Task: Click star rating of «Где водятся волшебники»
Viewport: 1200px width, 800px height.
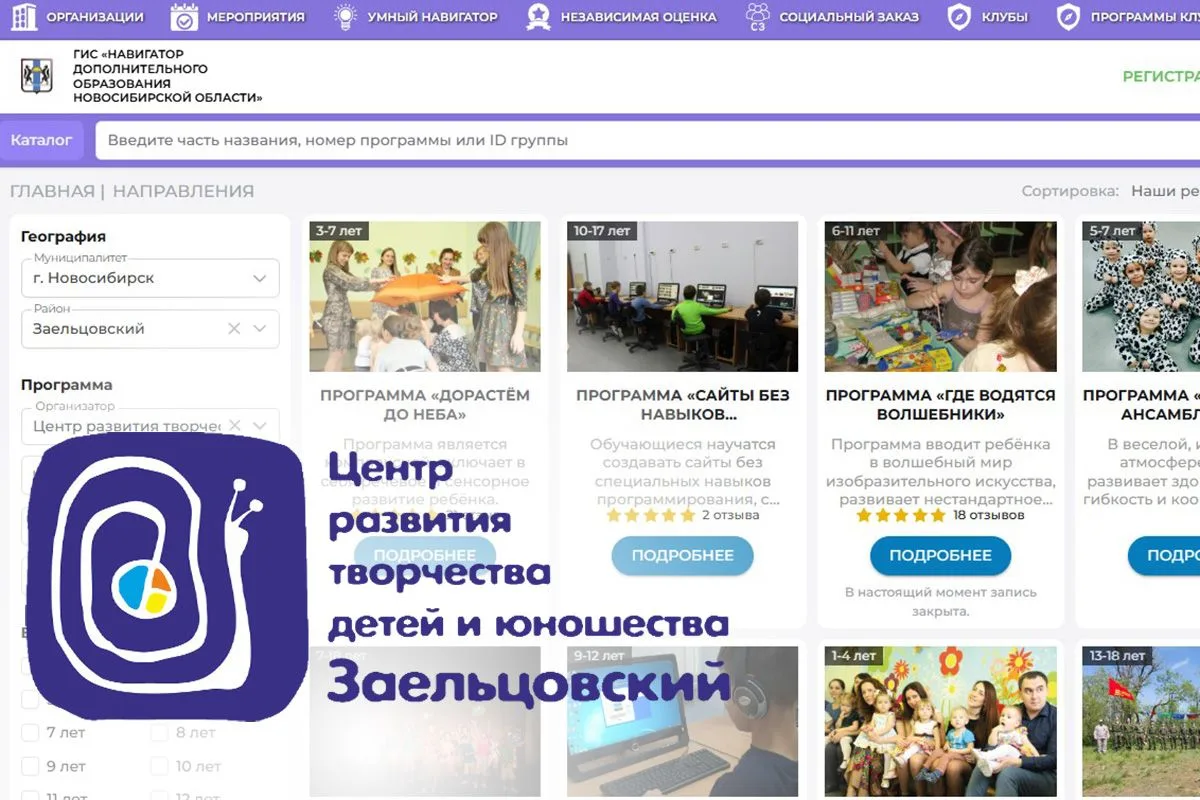Action: (900, 516)
